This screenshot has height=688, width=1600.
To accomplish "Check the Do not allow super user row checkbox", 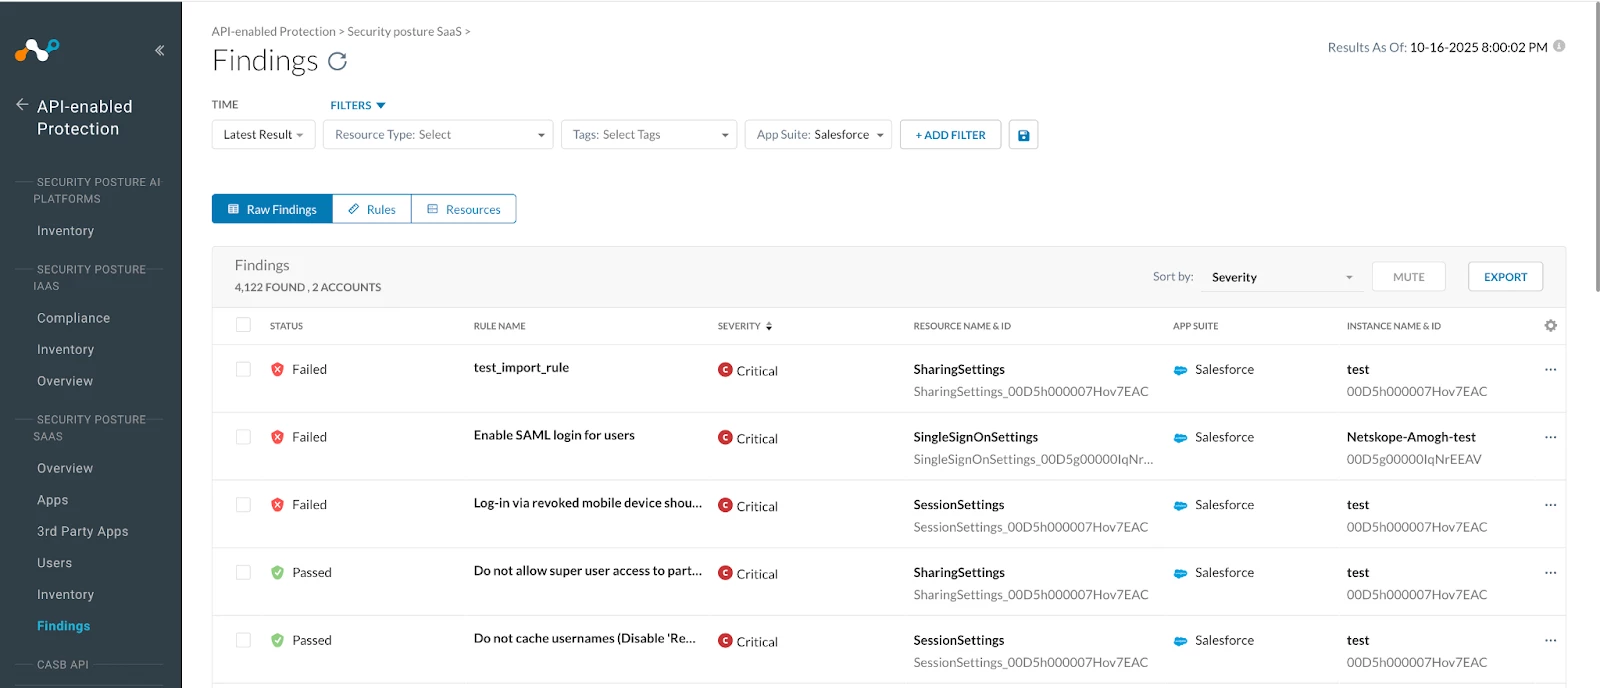I will pos(243,572).
